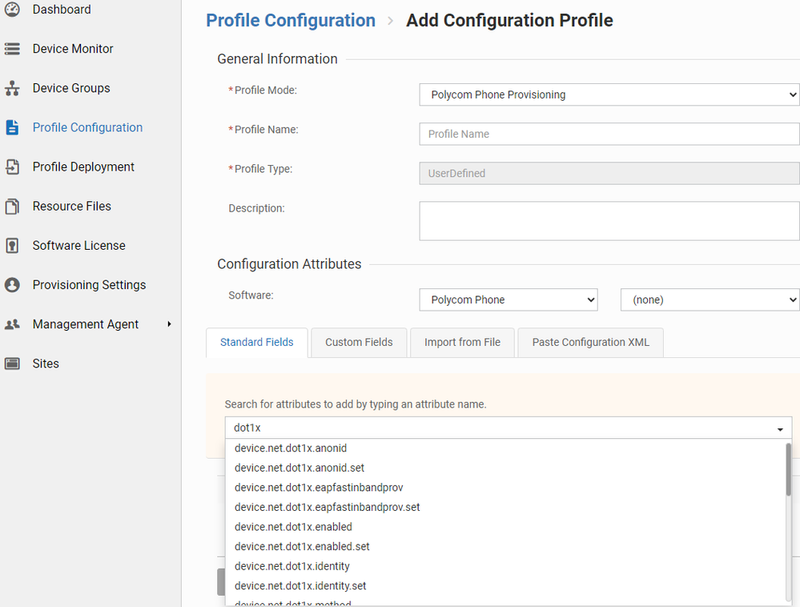Open the (none) version dropdown

[x=710, y=300]
